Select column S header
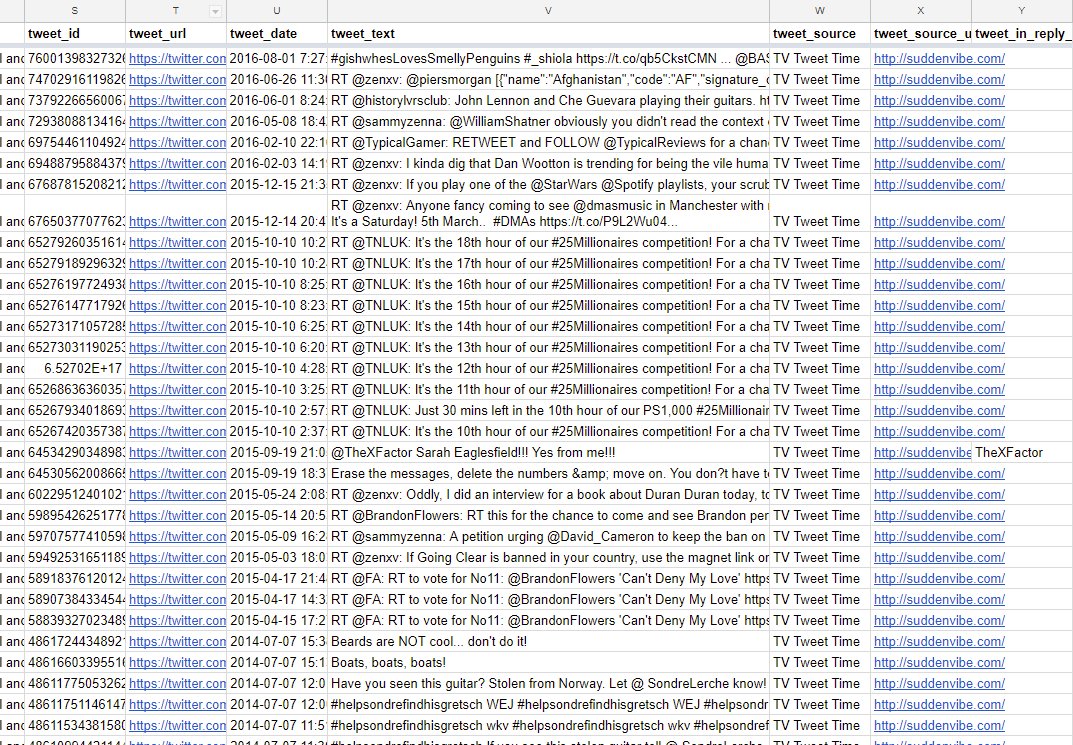 [x=75, y=11]
